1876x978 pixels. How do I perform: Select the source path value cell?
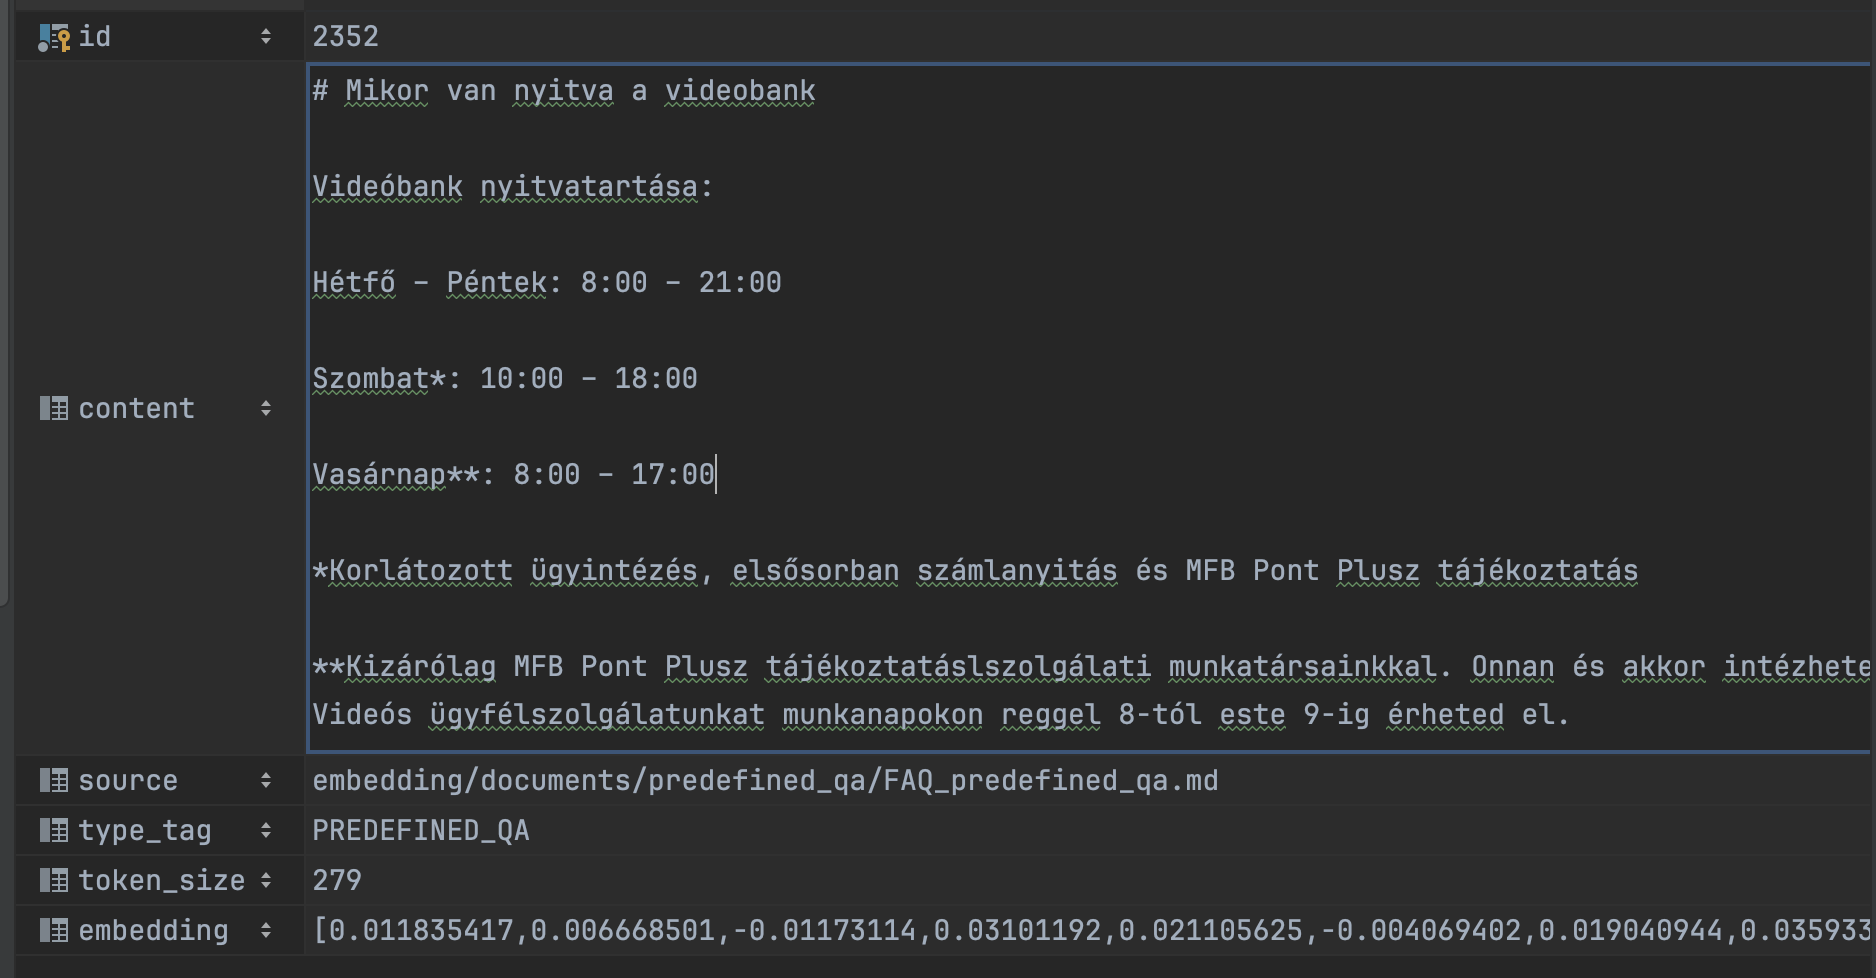(x=765, y=780)
